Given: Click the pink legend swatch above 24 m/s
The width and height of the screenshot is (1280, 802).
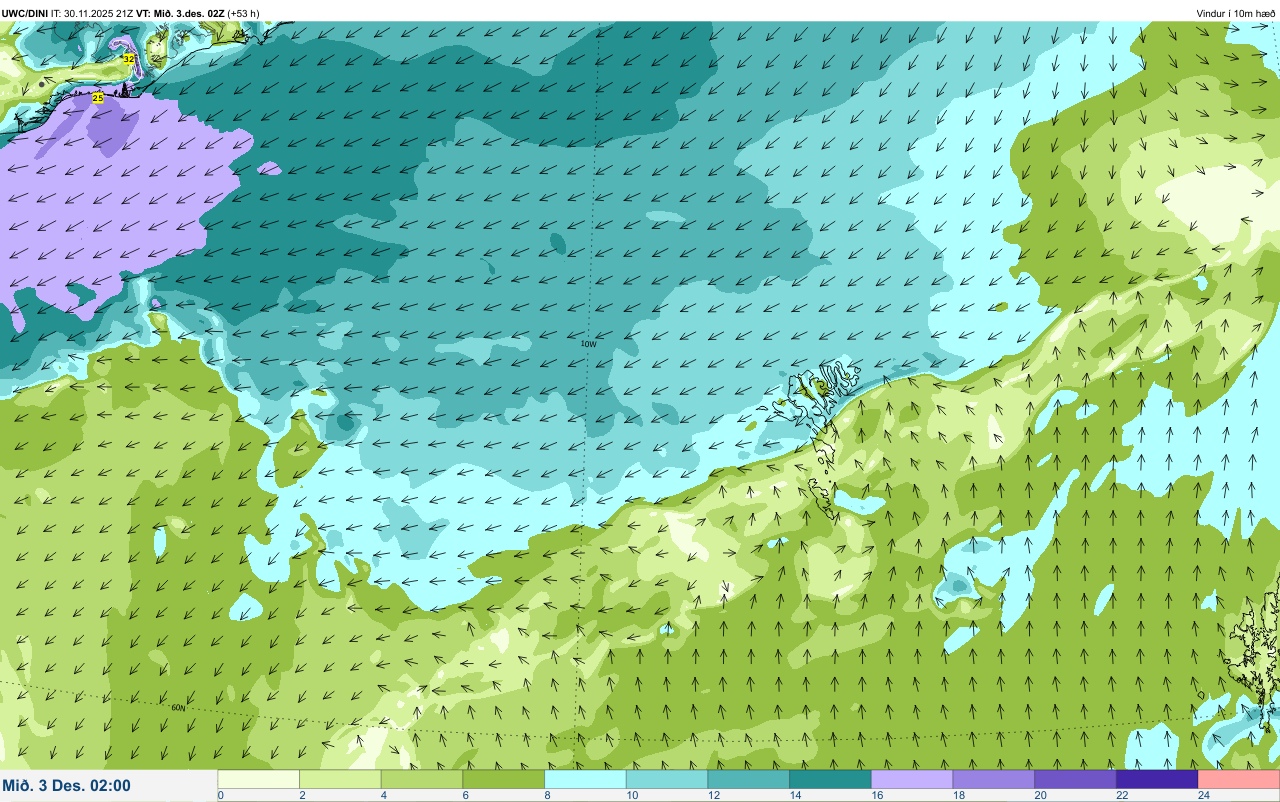Looking at the screenshot, I should coord(1239,779).
